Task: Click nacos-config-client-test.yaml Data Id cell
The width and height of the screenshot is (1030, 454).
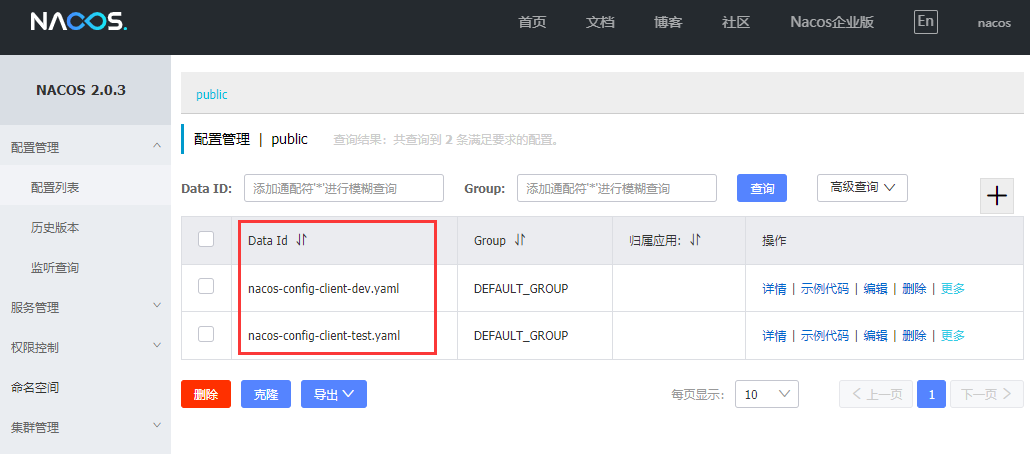Action: [x=324, y=336]
